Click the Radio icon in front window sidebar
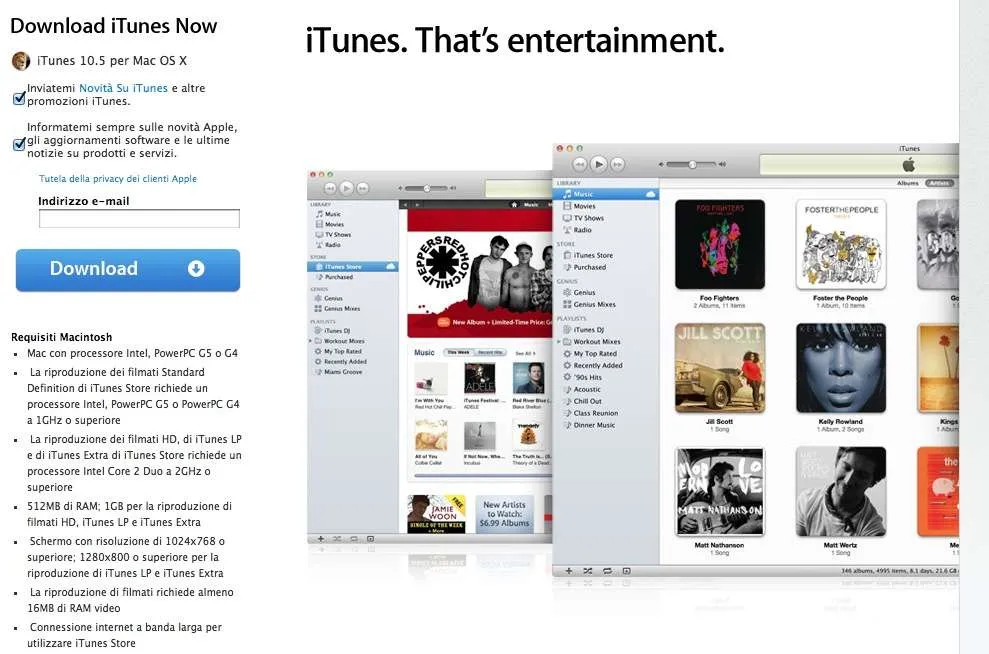Screen dimensions: 989x654 567,230
